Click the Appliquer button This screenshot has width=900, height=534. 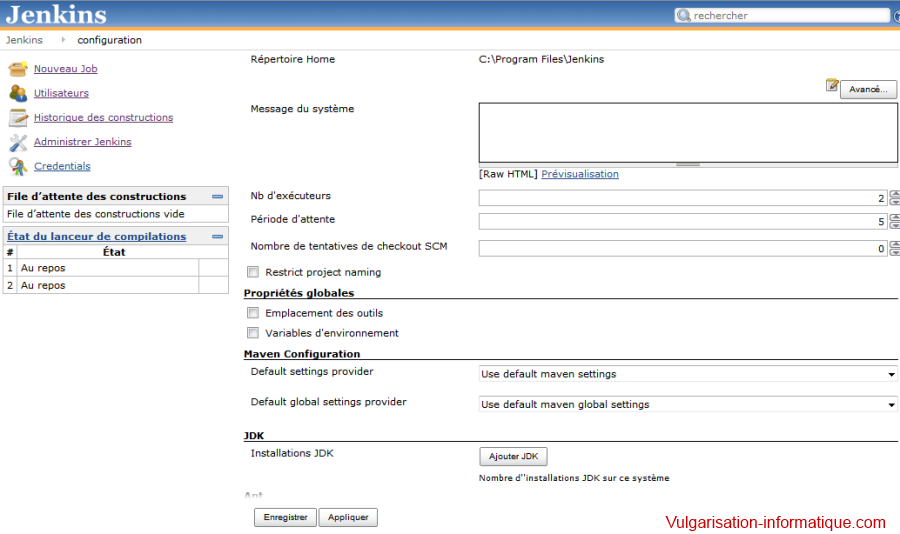[x=348, y=517]
